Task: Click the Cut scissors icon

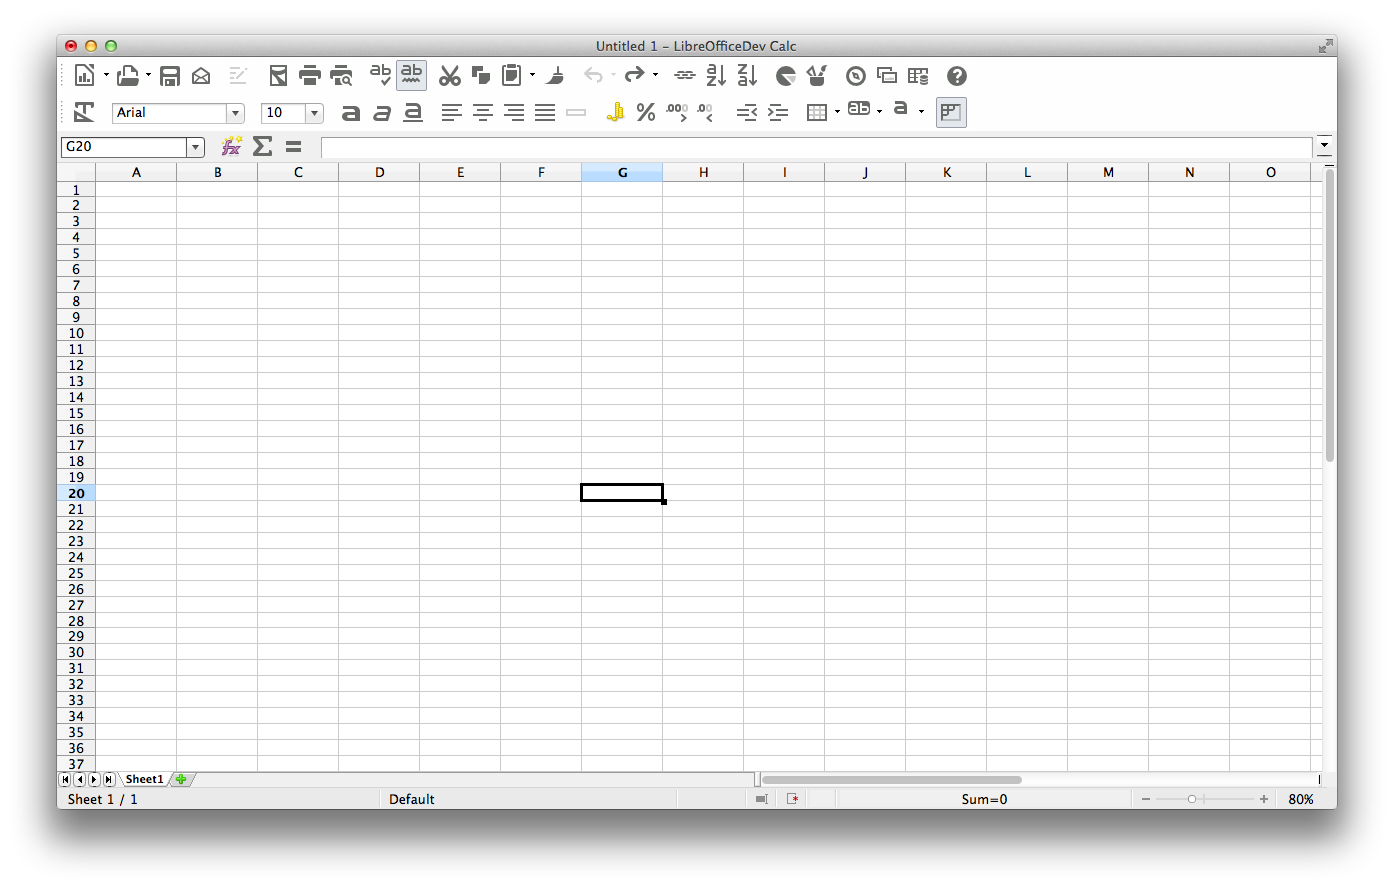Action: [x=450, y=76]
